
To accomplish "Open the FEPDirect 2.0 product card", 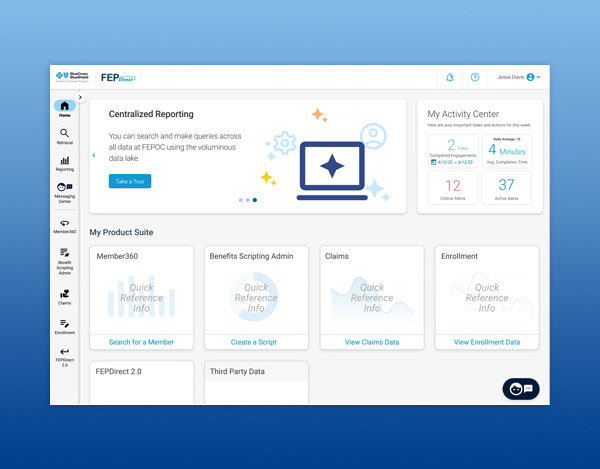I will (141, 383).
